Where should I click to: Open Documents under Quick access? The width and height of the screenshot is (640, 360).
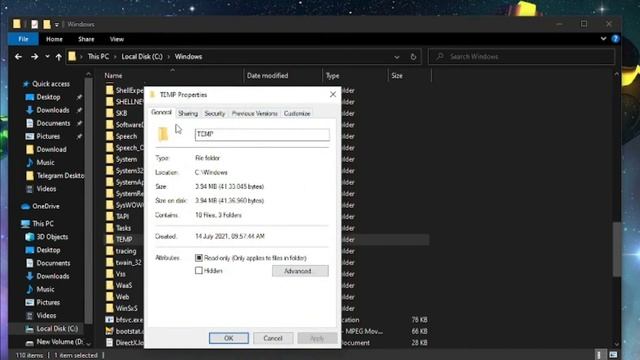[x=53, y=123]
